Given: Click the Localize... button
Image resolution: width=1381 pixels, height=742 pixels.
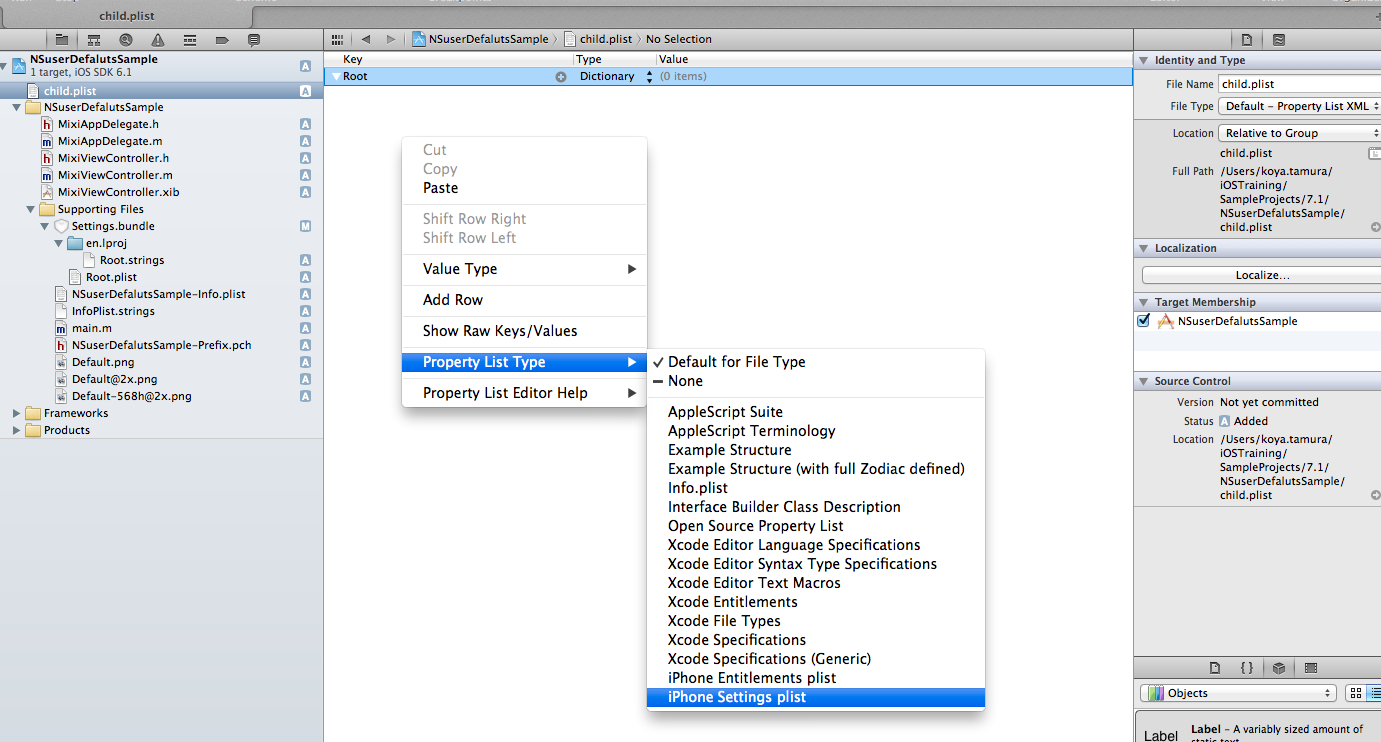Looking at the screenshot, I should click(1261, 275).
